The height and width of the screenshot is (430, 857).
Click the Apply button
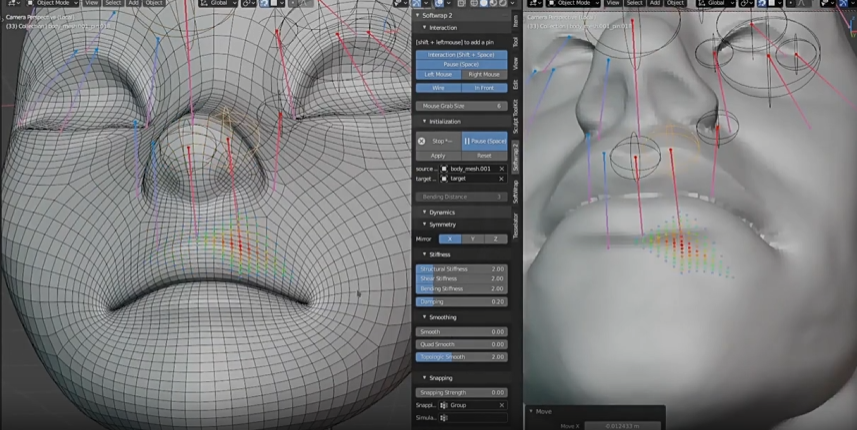tap(438, 156)
